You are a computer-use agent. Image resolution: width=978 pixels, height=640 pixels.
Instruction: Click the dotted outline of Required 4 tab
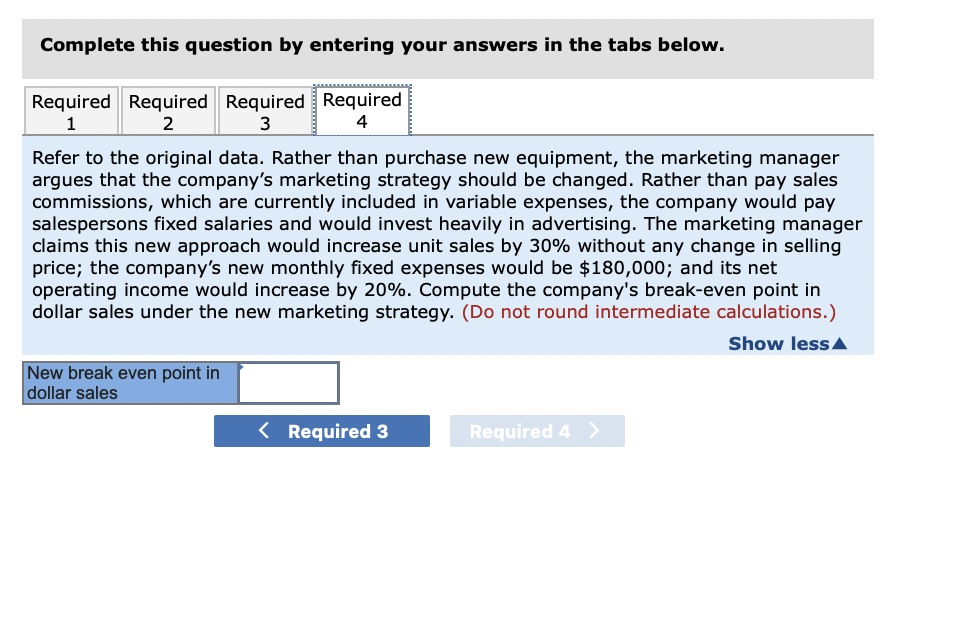362,110
